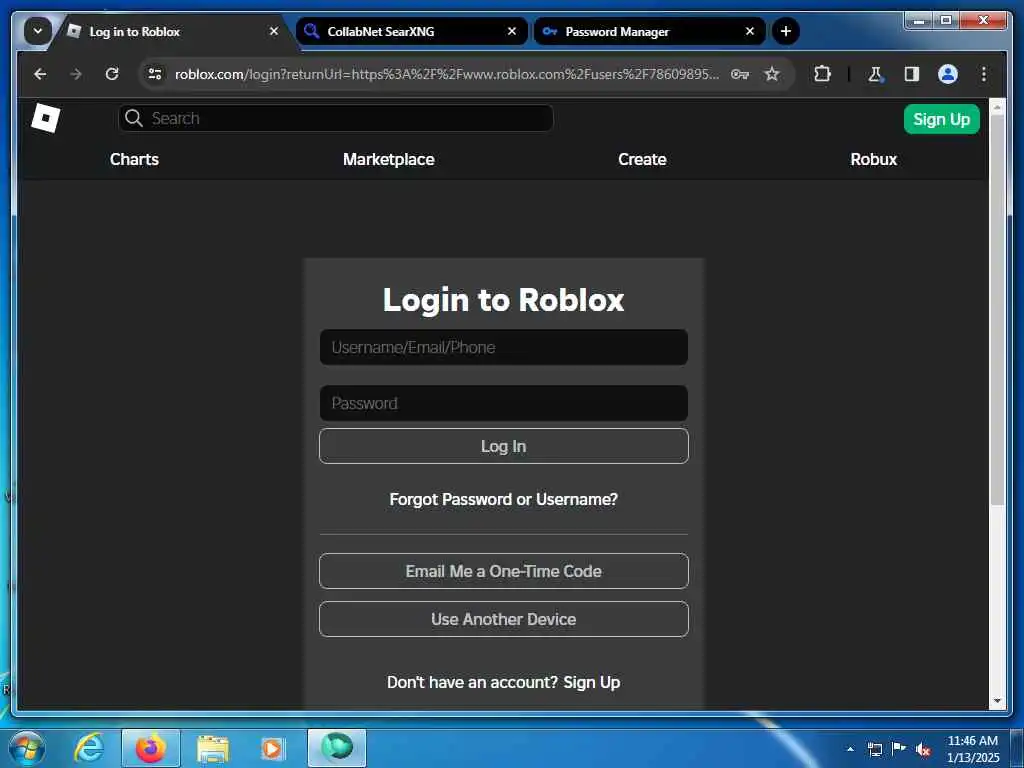Click the Sign Up link below the form
Screen dimensions: 1024x768
click(x=592, y=682)
